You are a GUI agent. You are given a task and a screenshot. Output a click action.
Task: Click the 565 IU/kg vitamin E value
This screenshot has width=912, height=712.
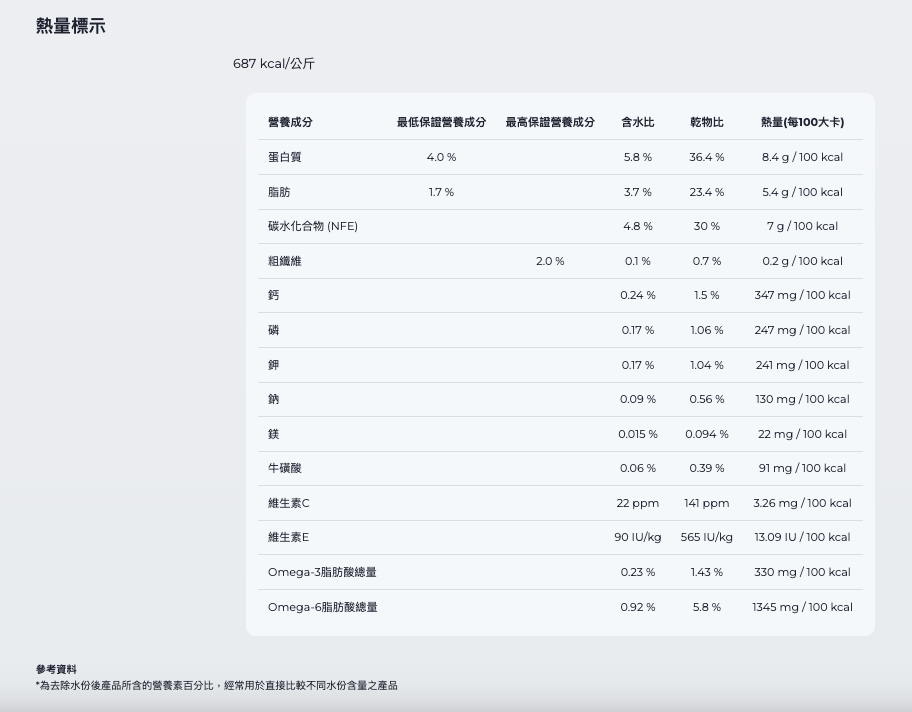click(x=706, y=537)
